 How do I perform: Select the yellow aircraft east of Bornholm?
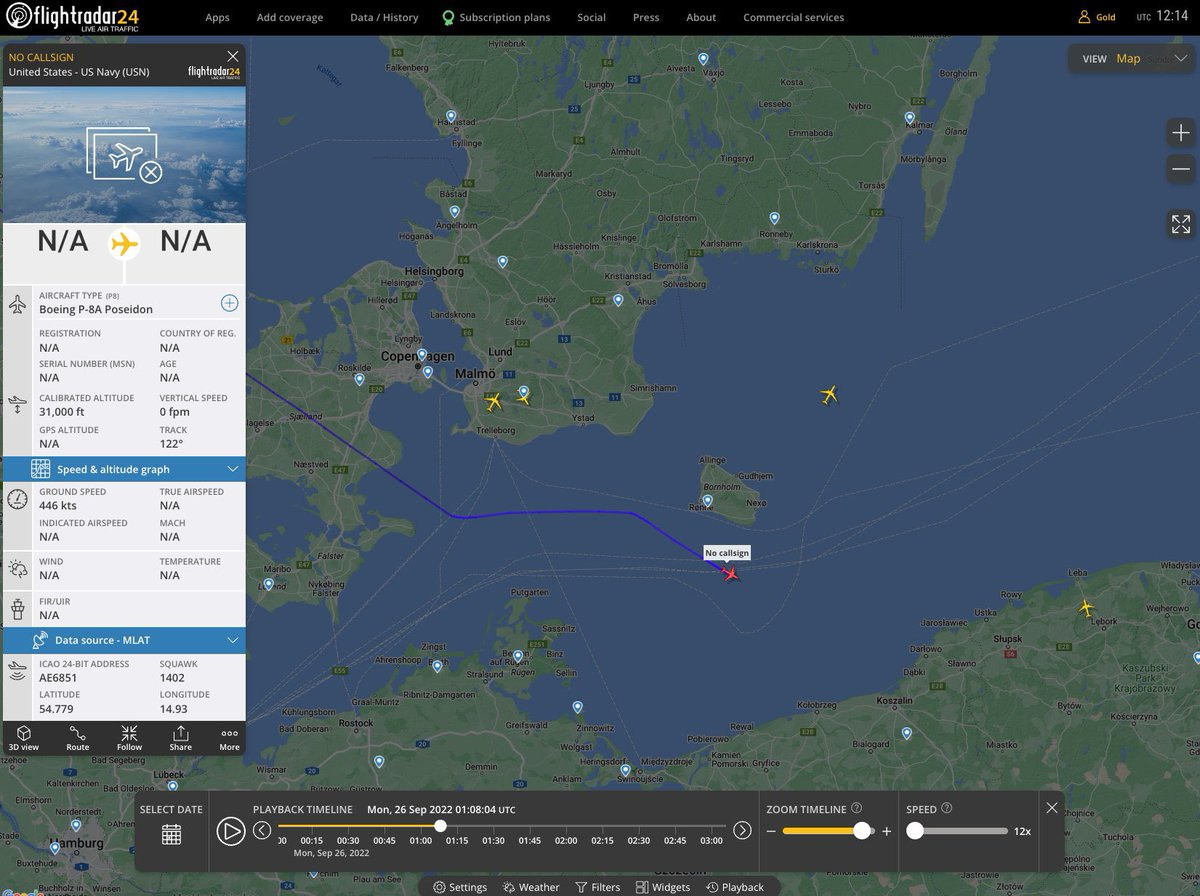pyautogui.click(x=829, y=395)
